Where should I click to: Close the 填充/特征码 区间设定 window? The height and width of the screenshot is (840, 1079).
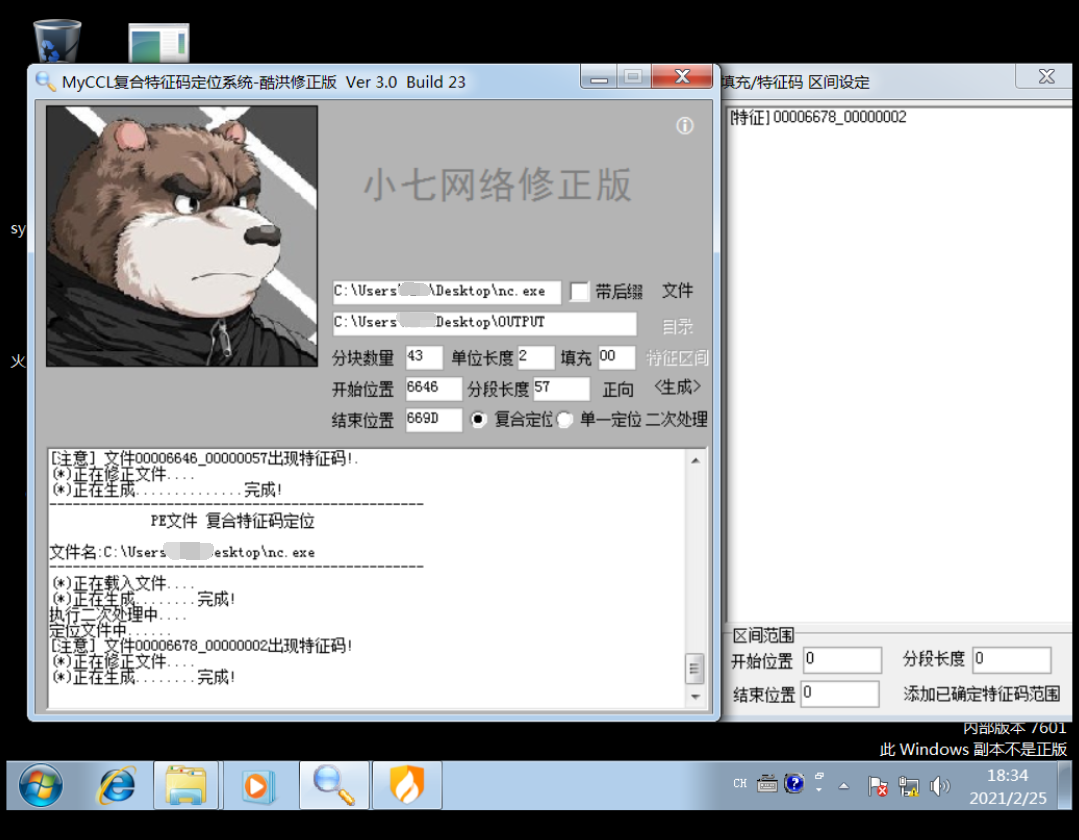pos(1046,76)
